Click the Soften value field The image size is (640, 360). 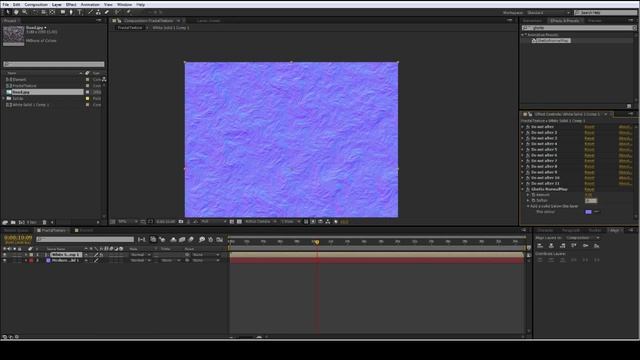click(x=591, y=201)
